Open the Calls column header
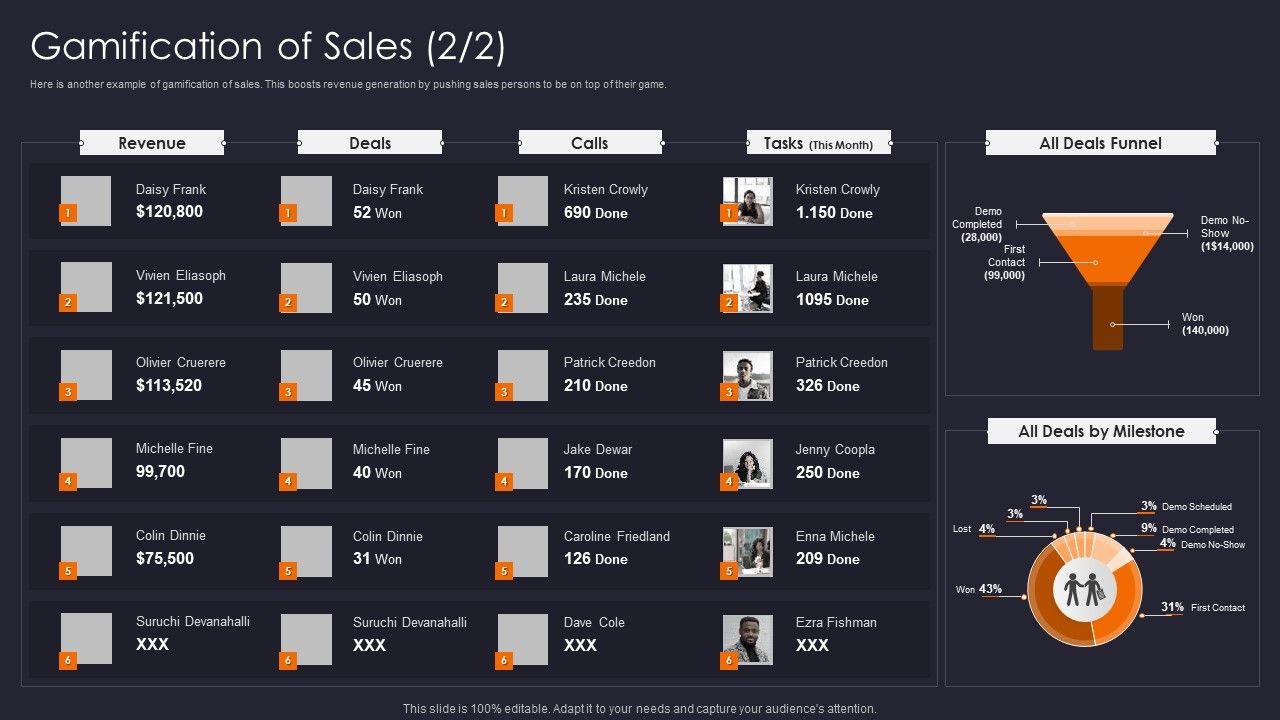 590,143
